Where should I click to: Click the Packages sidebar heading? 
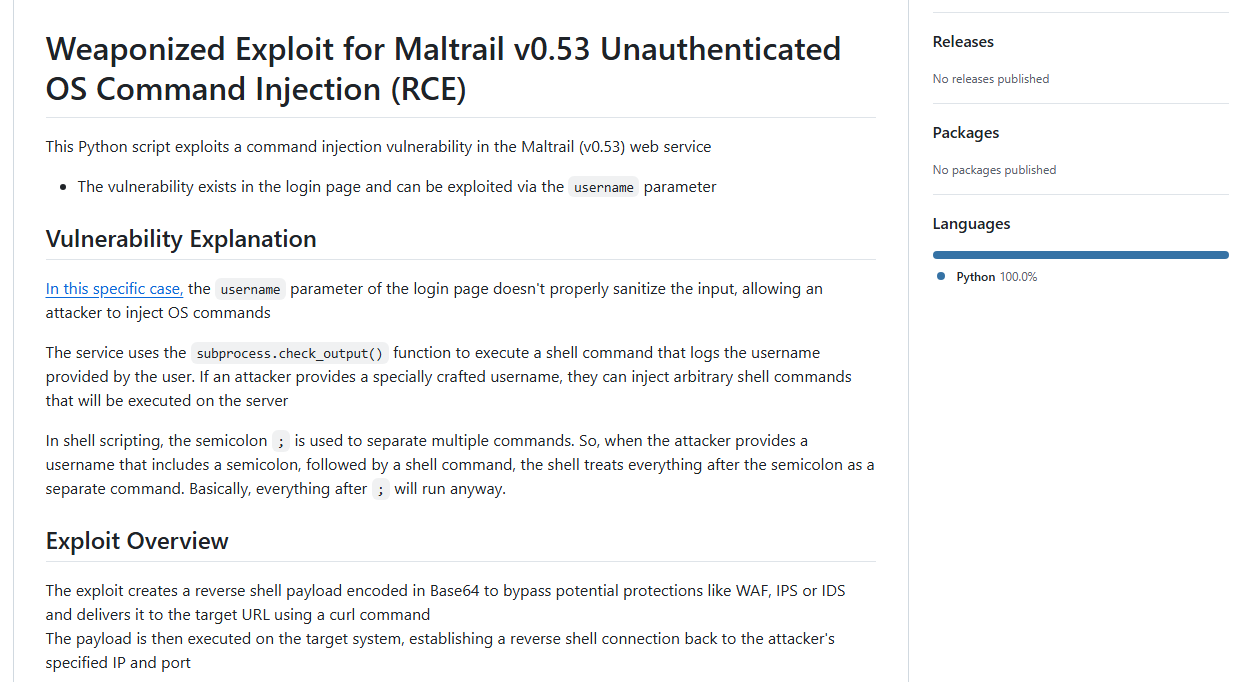(965, 133)
